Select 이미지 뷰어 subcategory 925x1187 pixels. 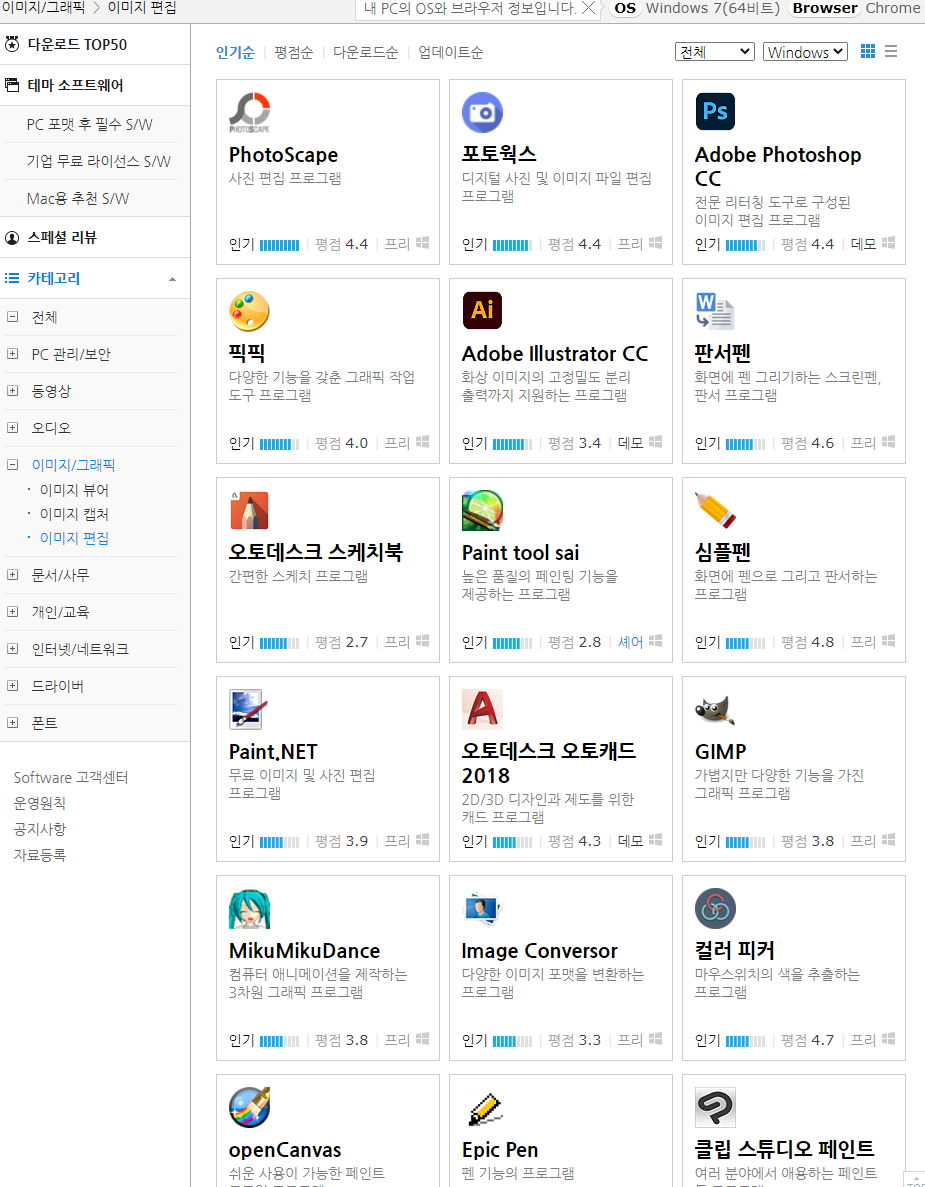pyautogui.click(x=74, y=491)
